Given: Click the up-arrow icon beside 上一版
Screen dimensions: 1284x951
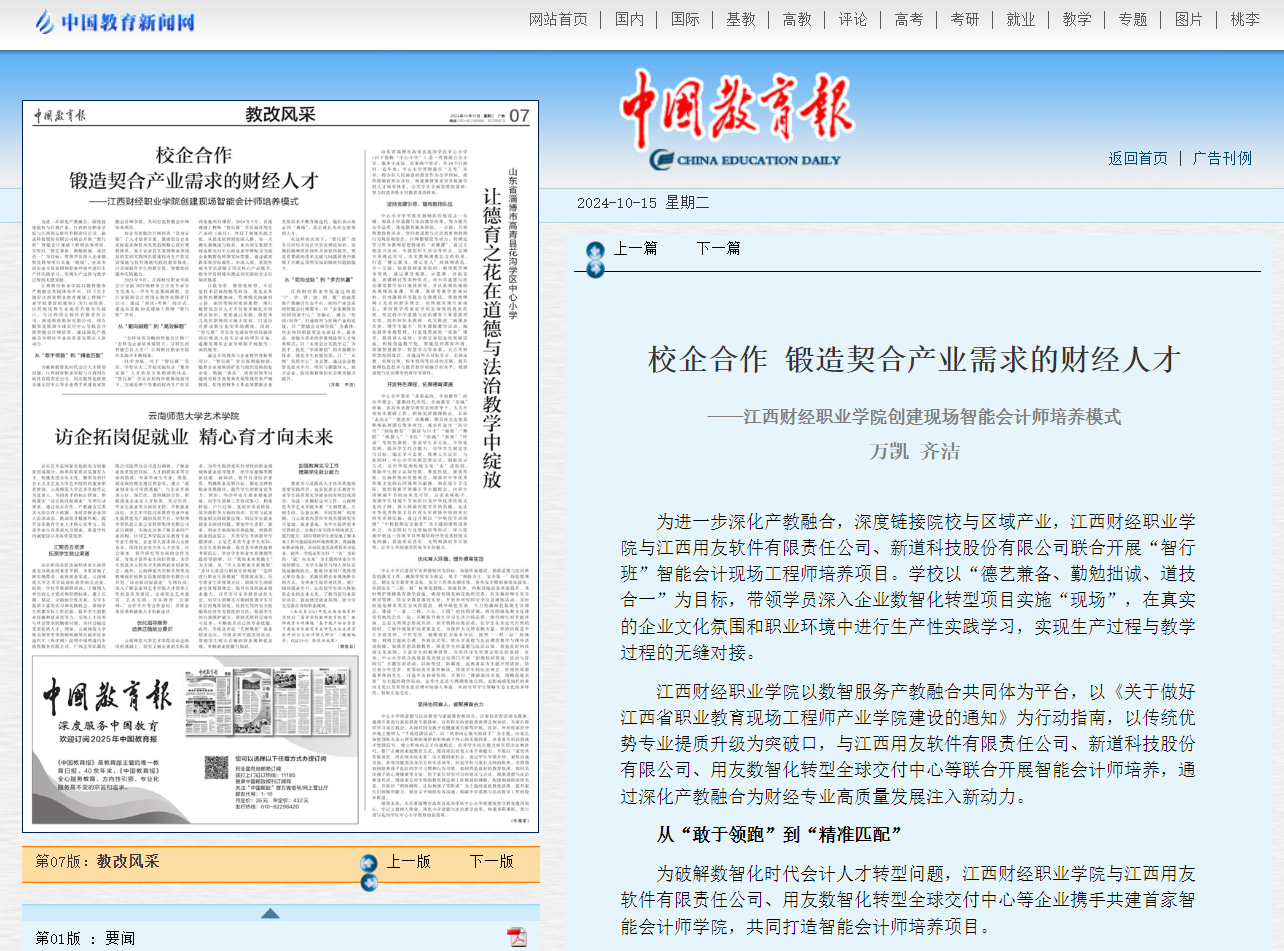Looking at the screenshot, I should tap(369, 863).
